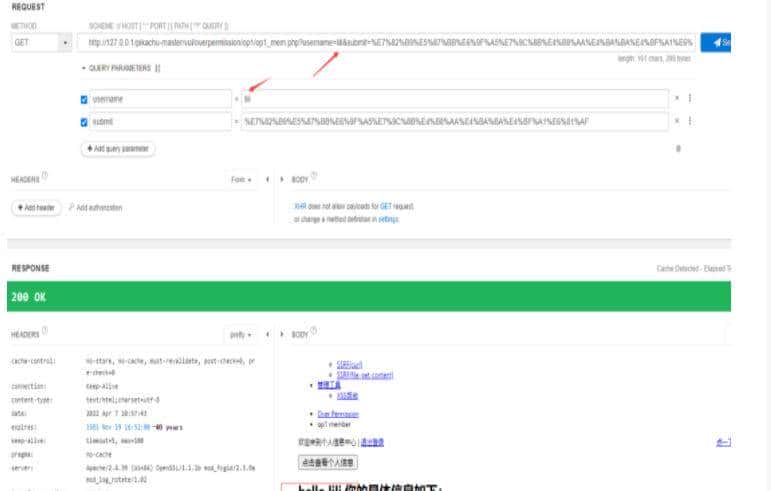This screenshot has width=771, height=491.
Task: Open the response headers pretty dropdown
Action: [x=240, y=335]
